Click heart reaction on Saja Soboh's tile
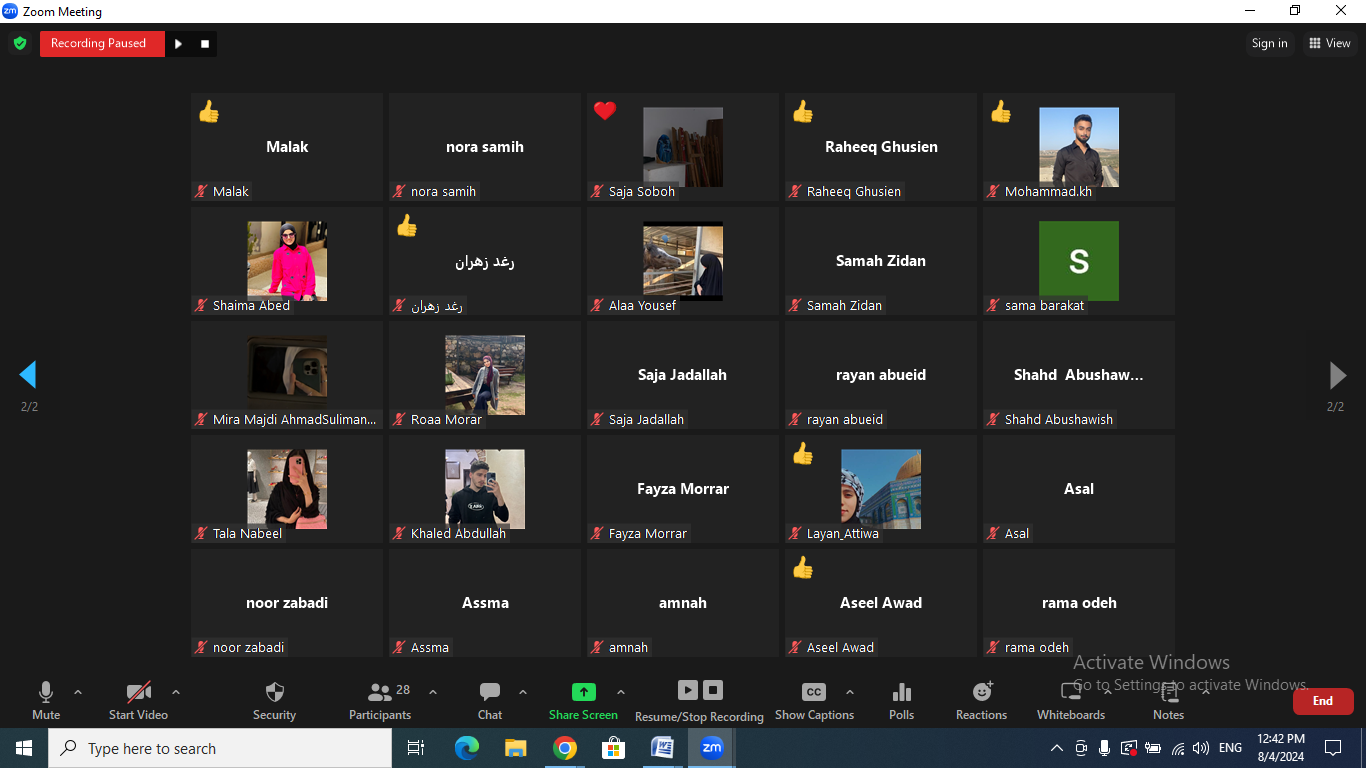This screenshot has width=1366, height=768. tap(604, 111)
